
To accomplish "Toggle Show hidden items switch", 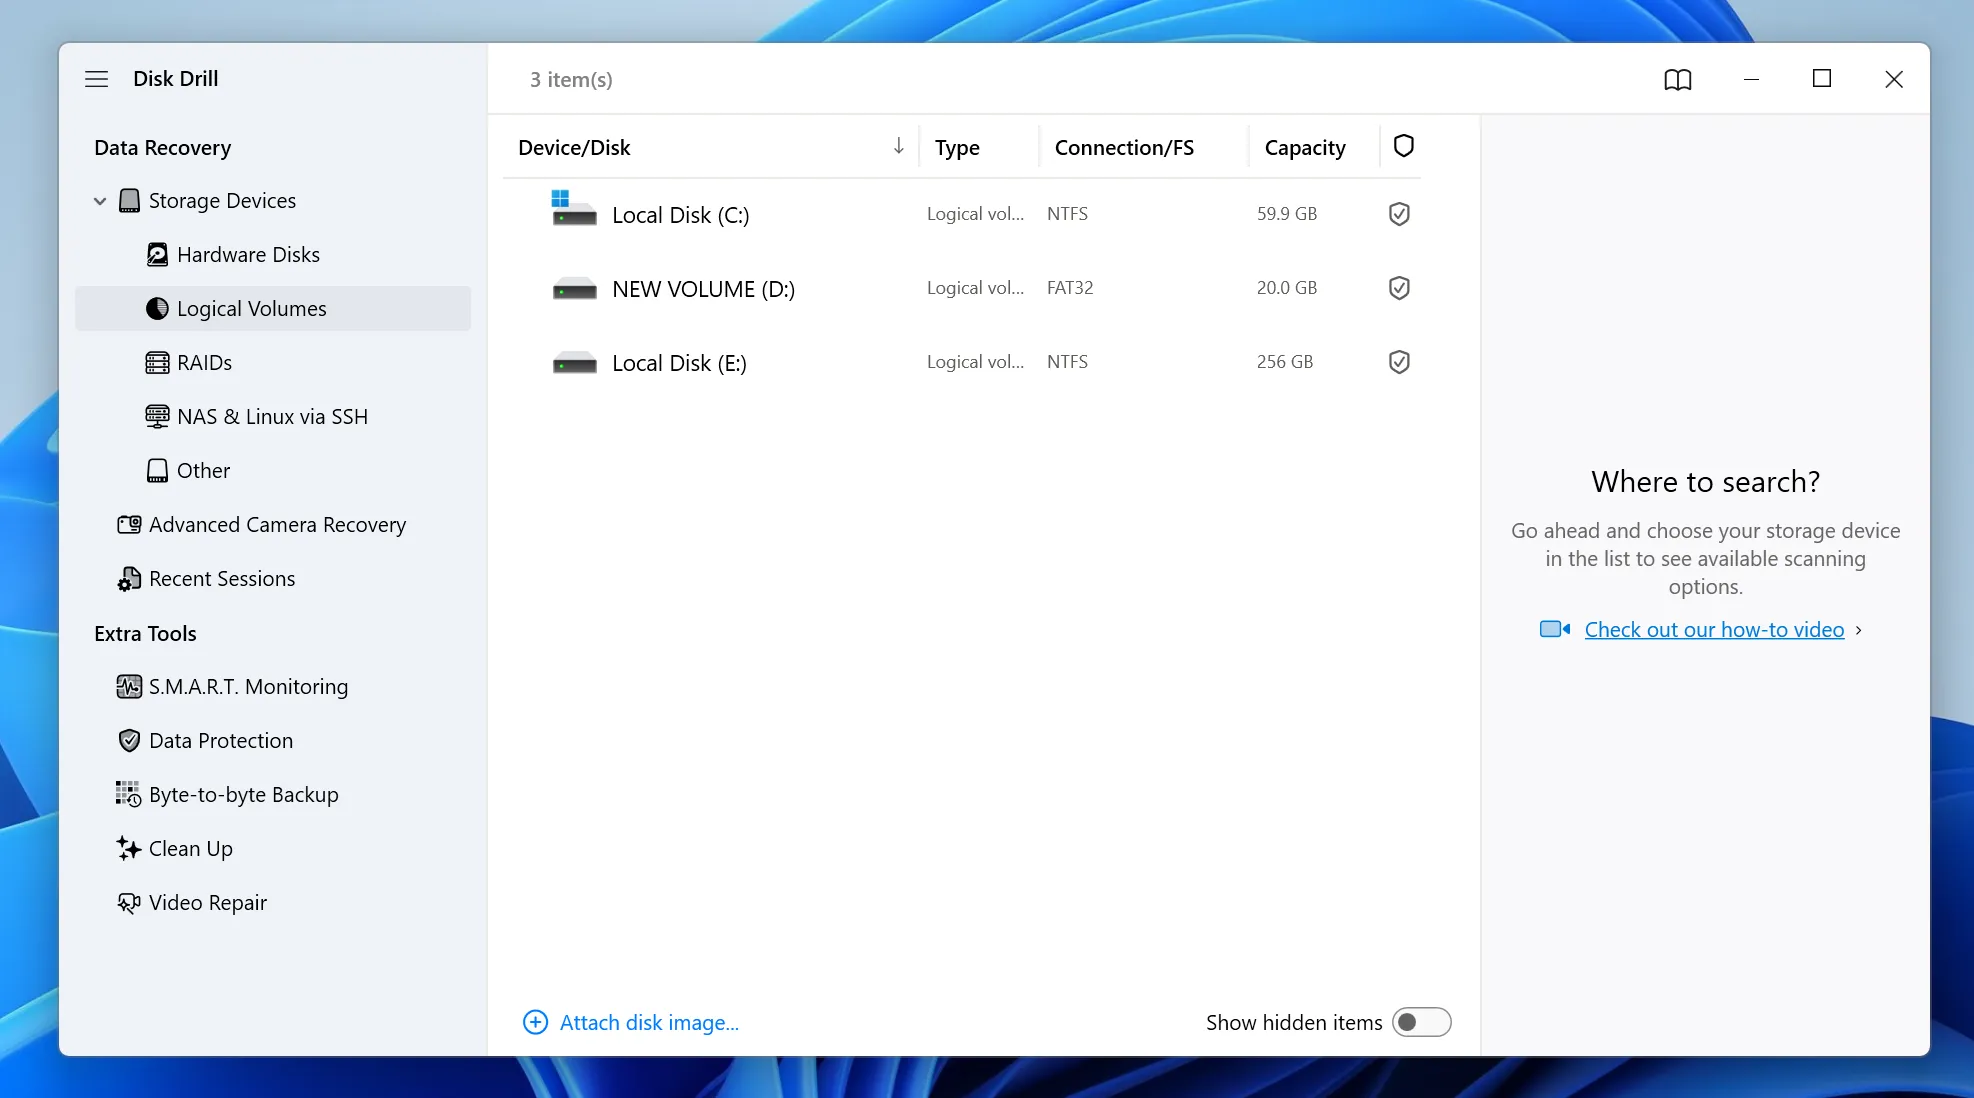I will coord(1421,1022).
